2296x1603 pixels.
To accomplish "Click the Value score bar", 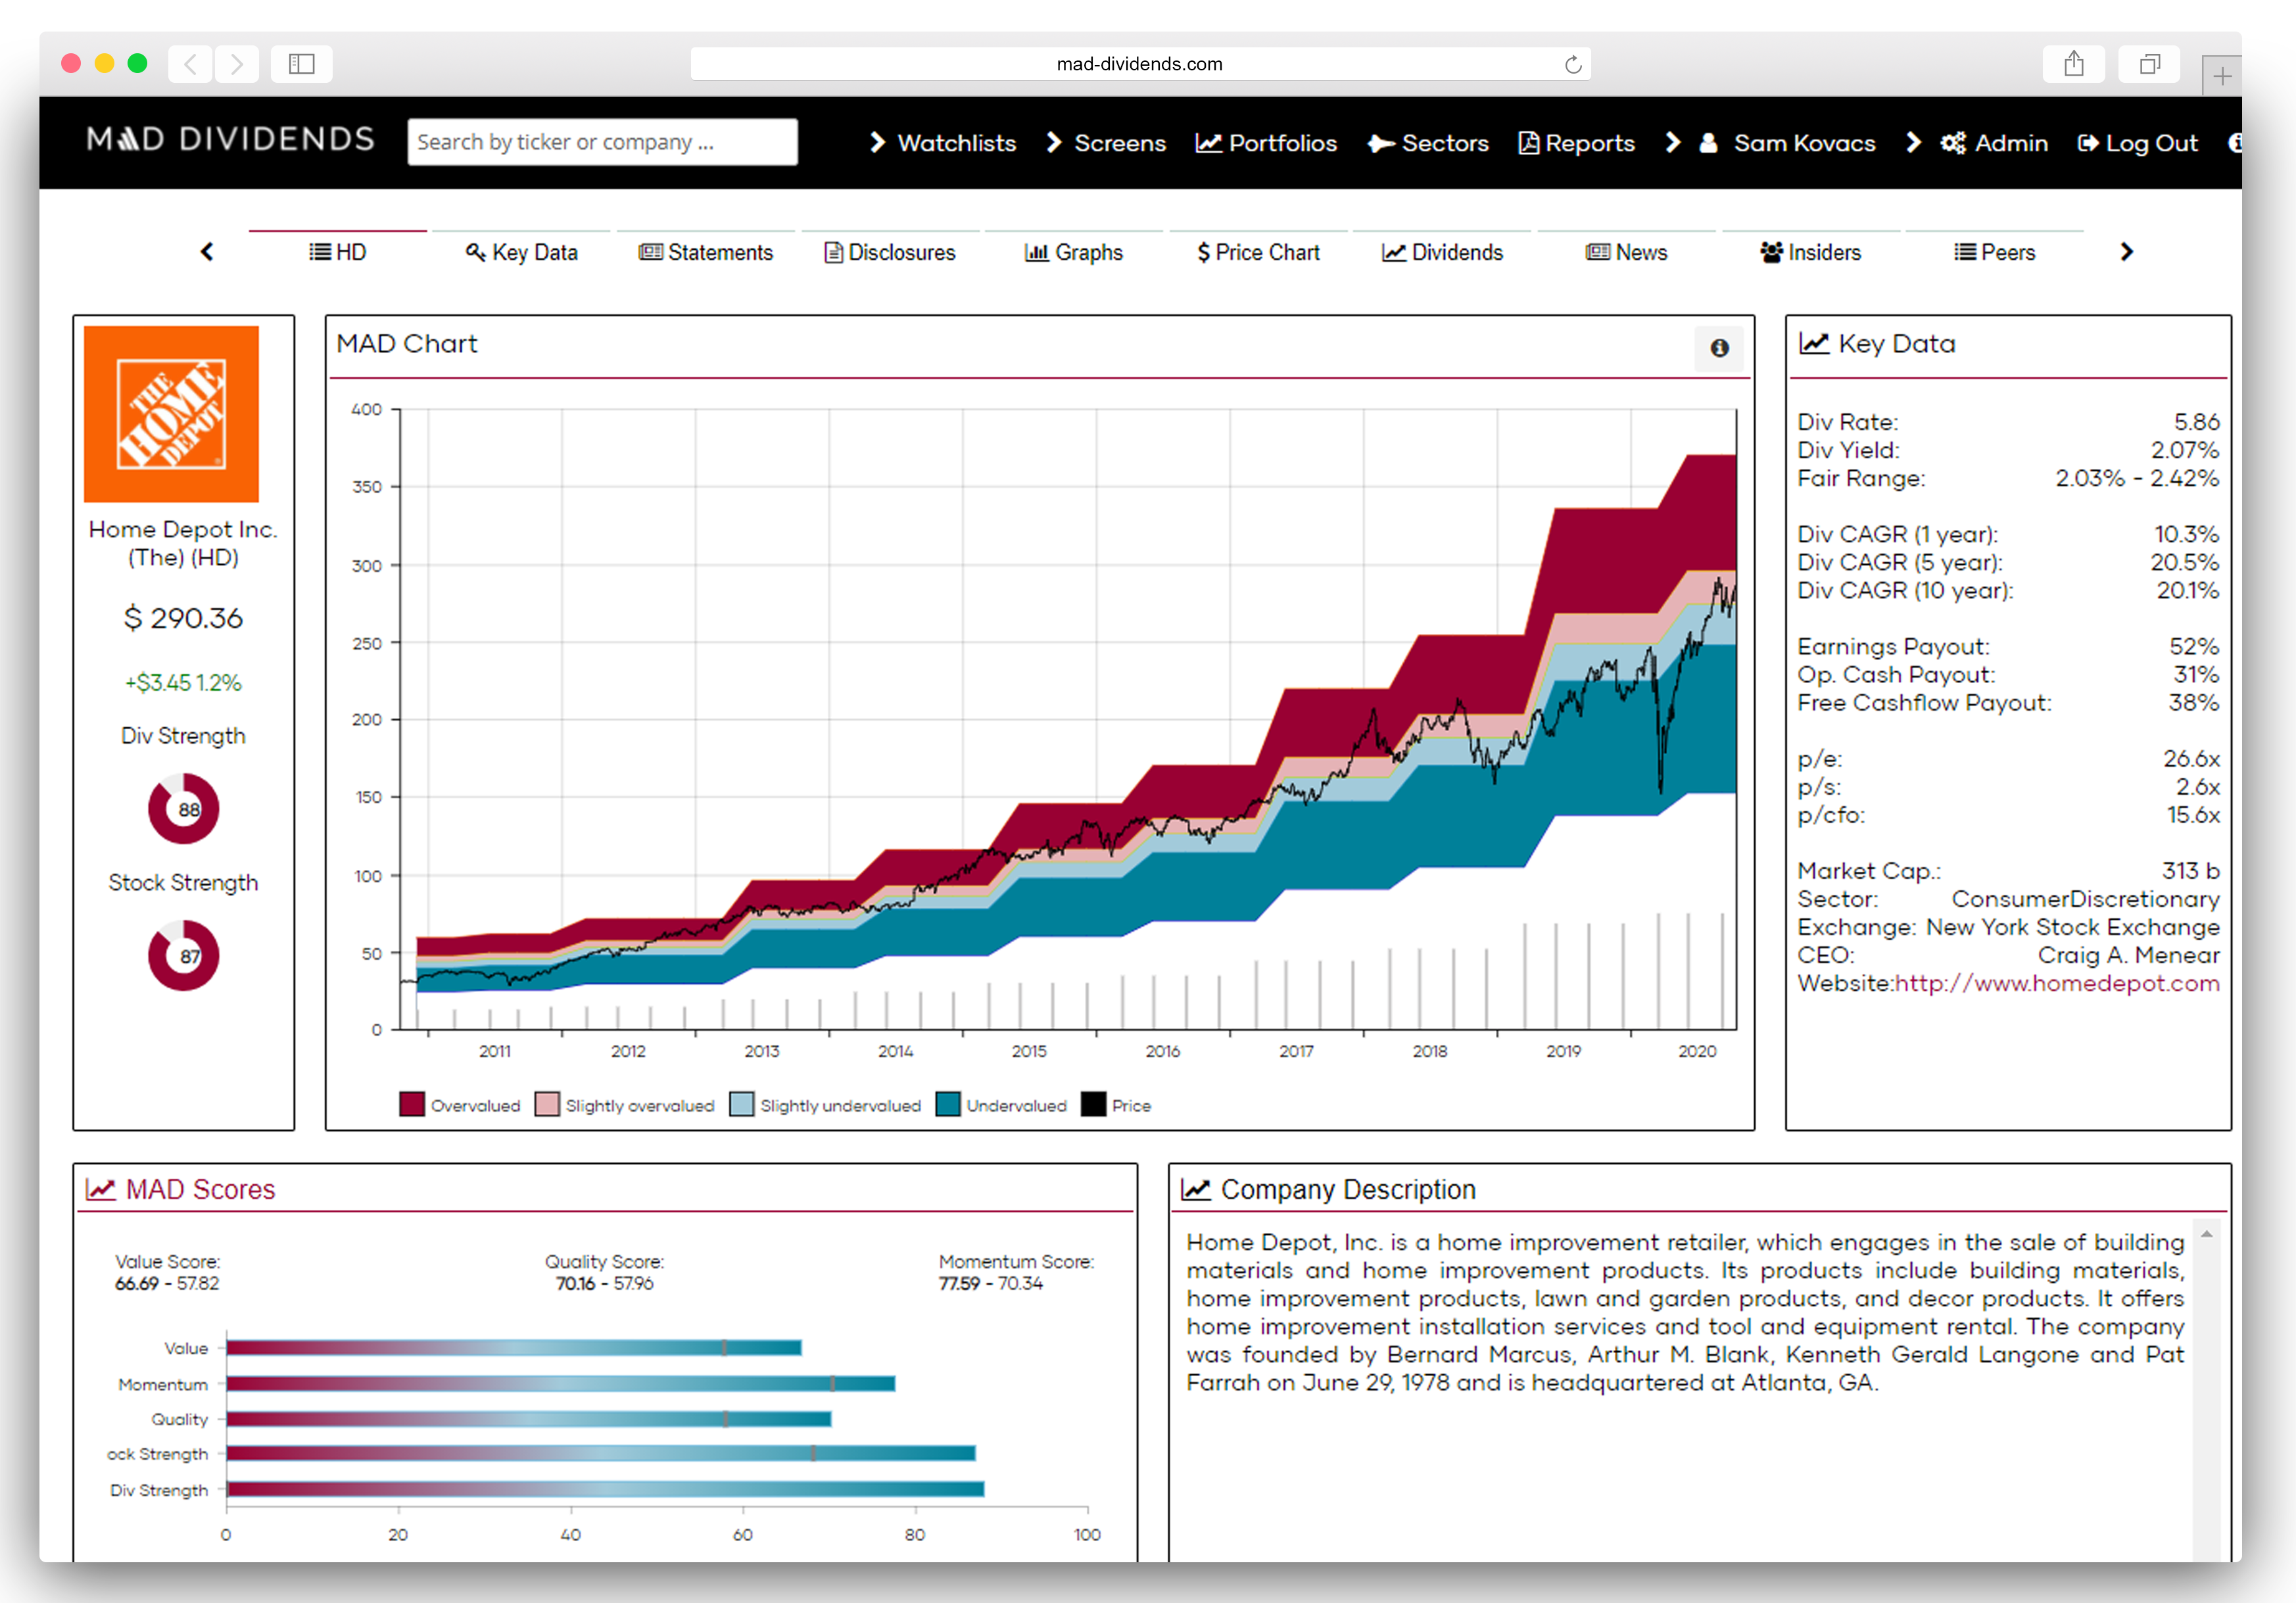I will coord(514,1348).
